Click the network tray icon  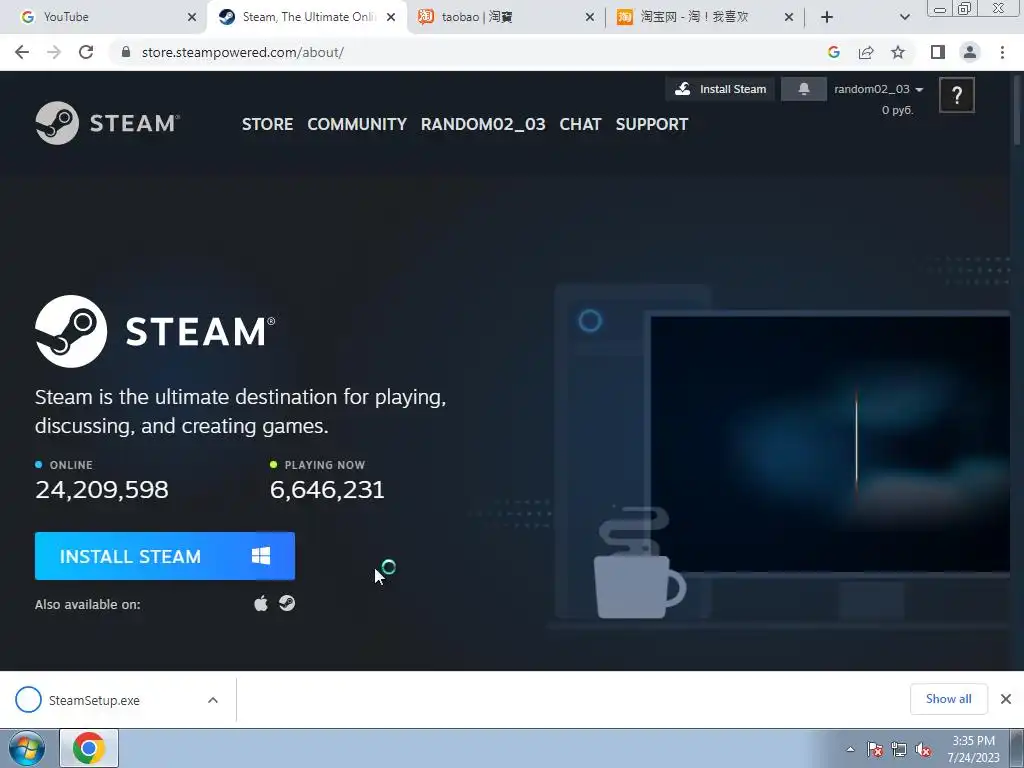899,749
